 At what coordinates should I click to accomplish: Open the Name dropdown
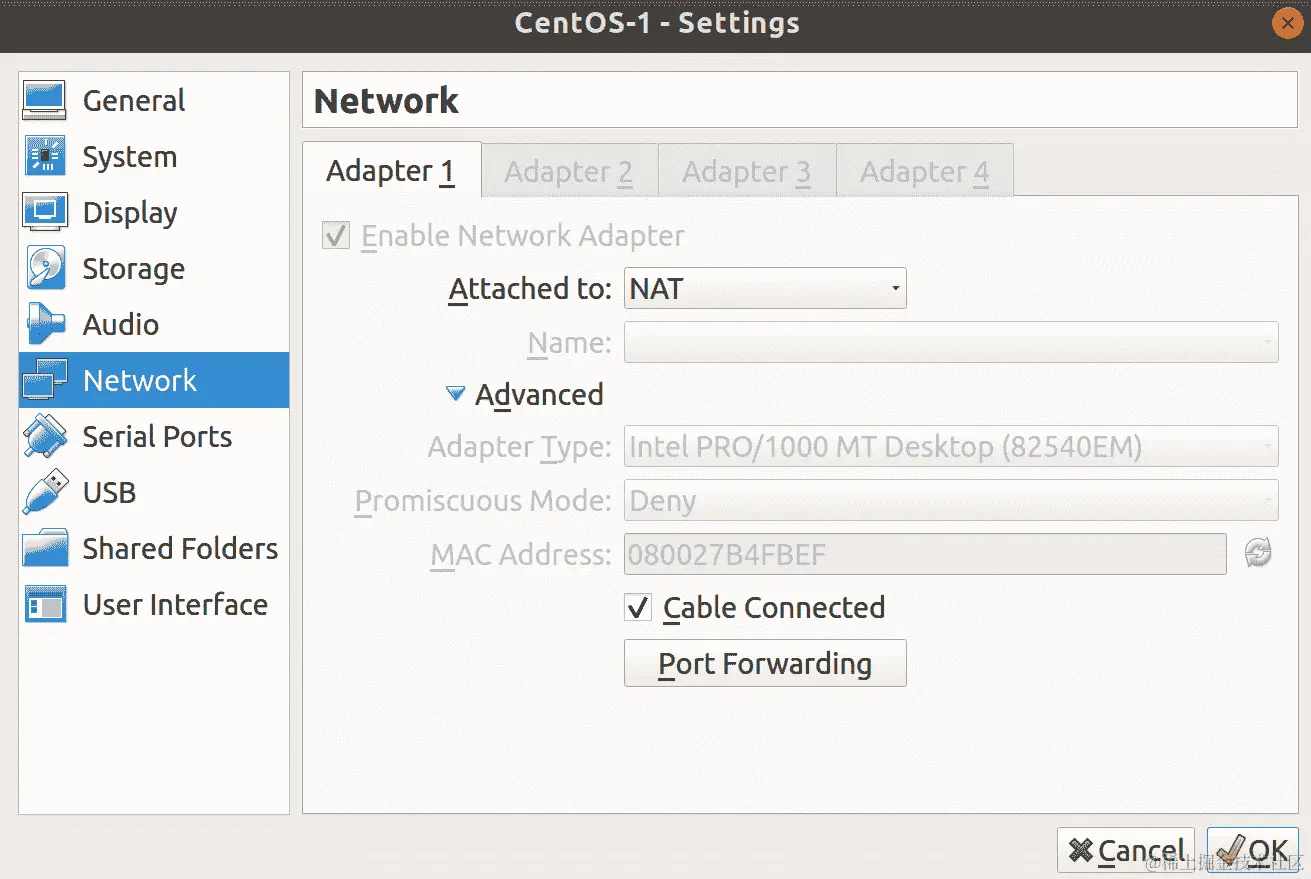[951, 342]
